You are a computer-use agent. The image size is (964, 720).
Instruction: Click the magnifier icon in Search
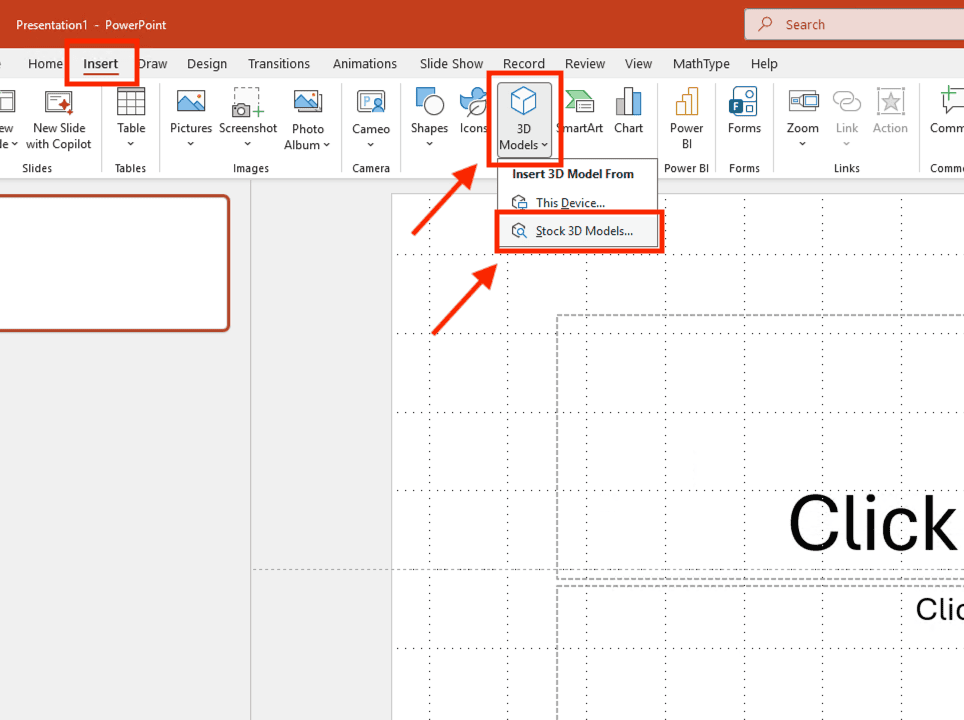765,24
